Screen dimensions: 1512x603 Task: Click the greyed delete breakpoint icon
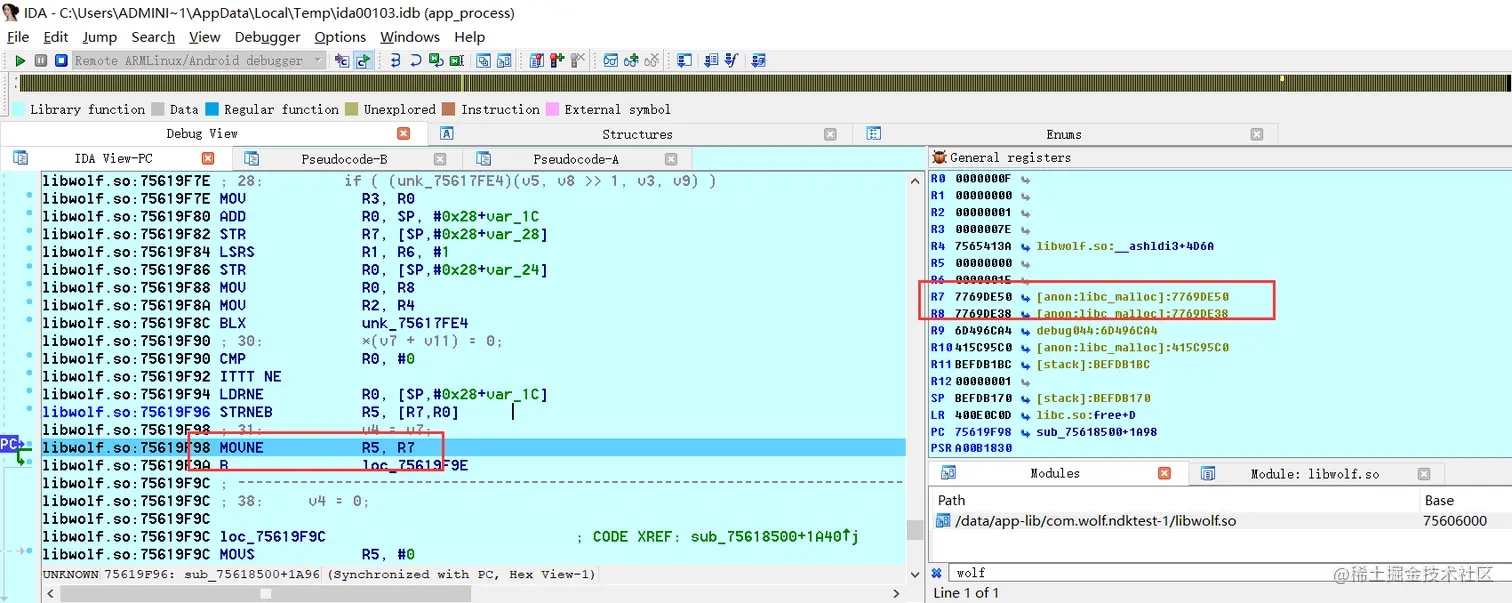(x=577, y=60)
